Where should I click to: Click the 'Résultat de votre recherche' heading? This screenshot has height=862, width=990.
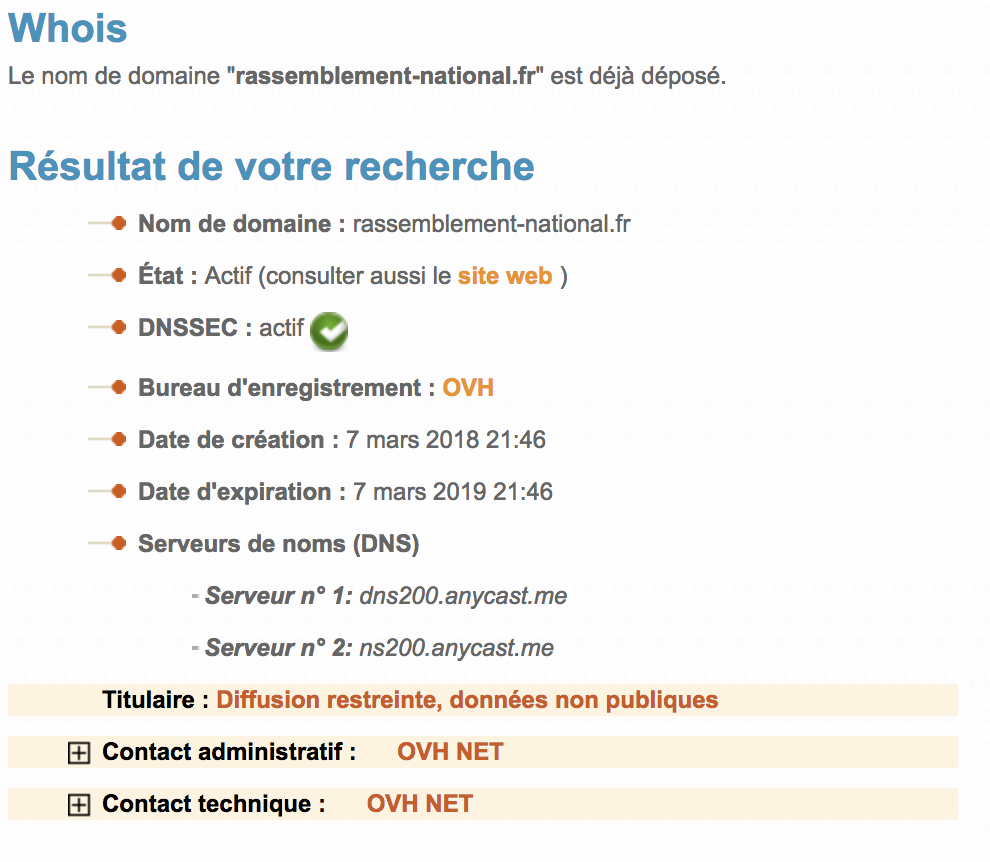(271, 166)
